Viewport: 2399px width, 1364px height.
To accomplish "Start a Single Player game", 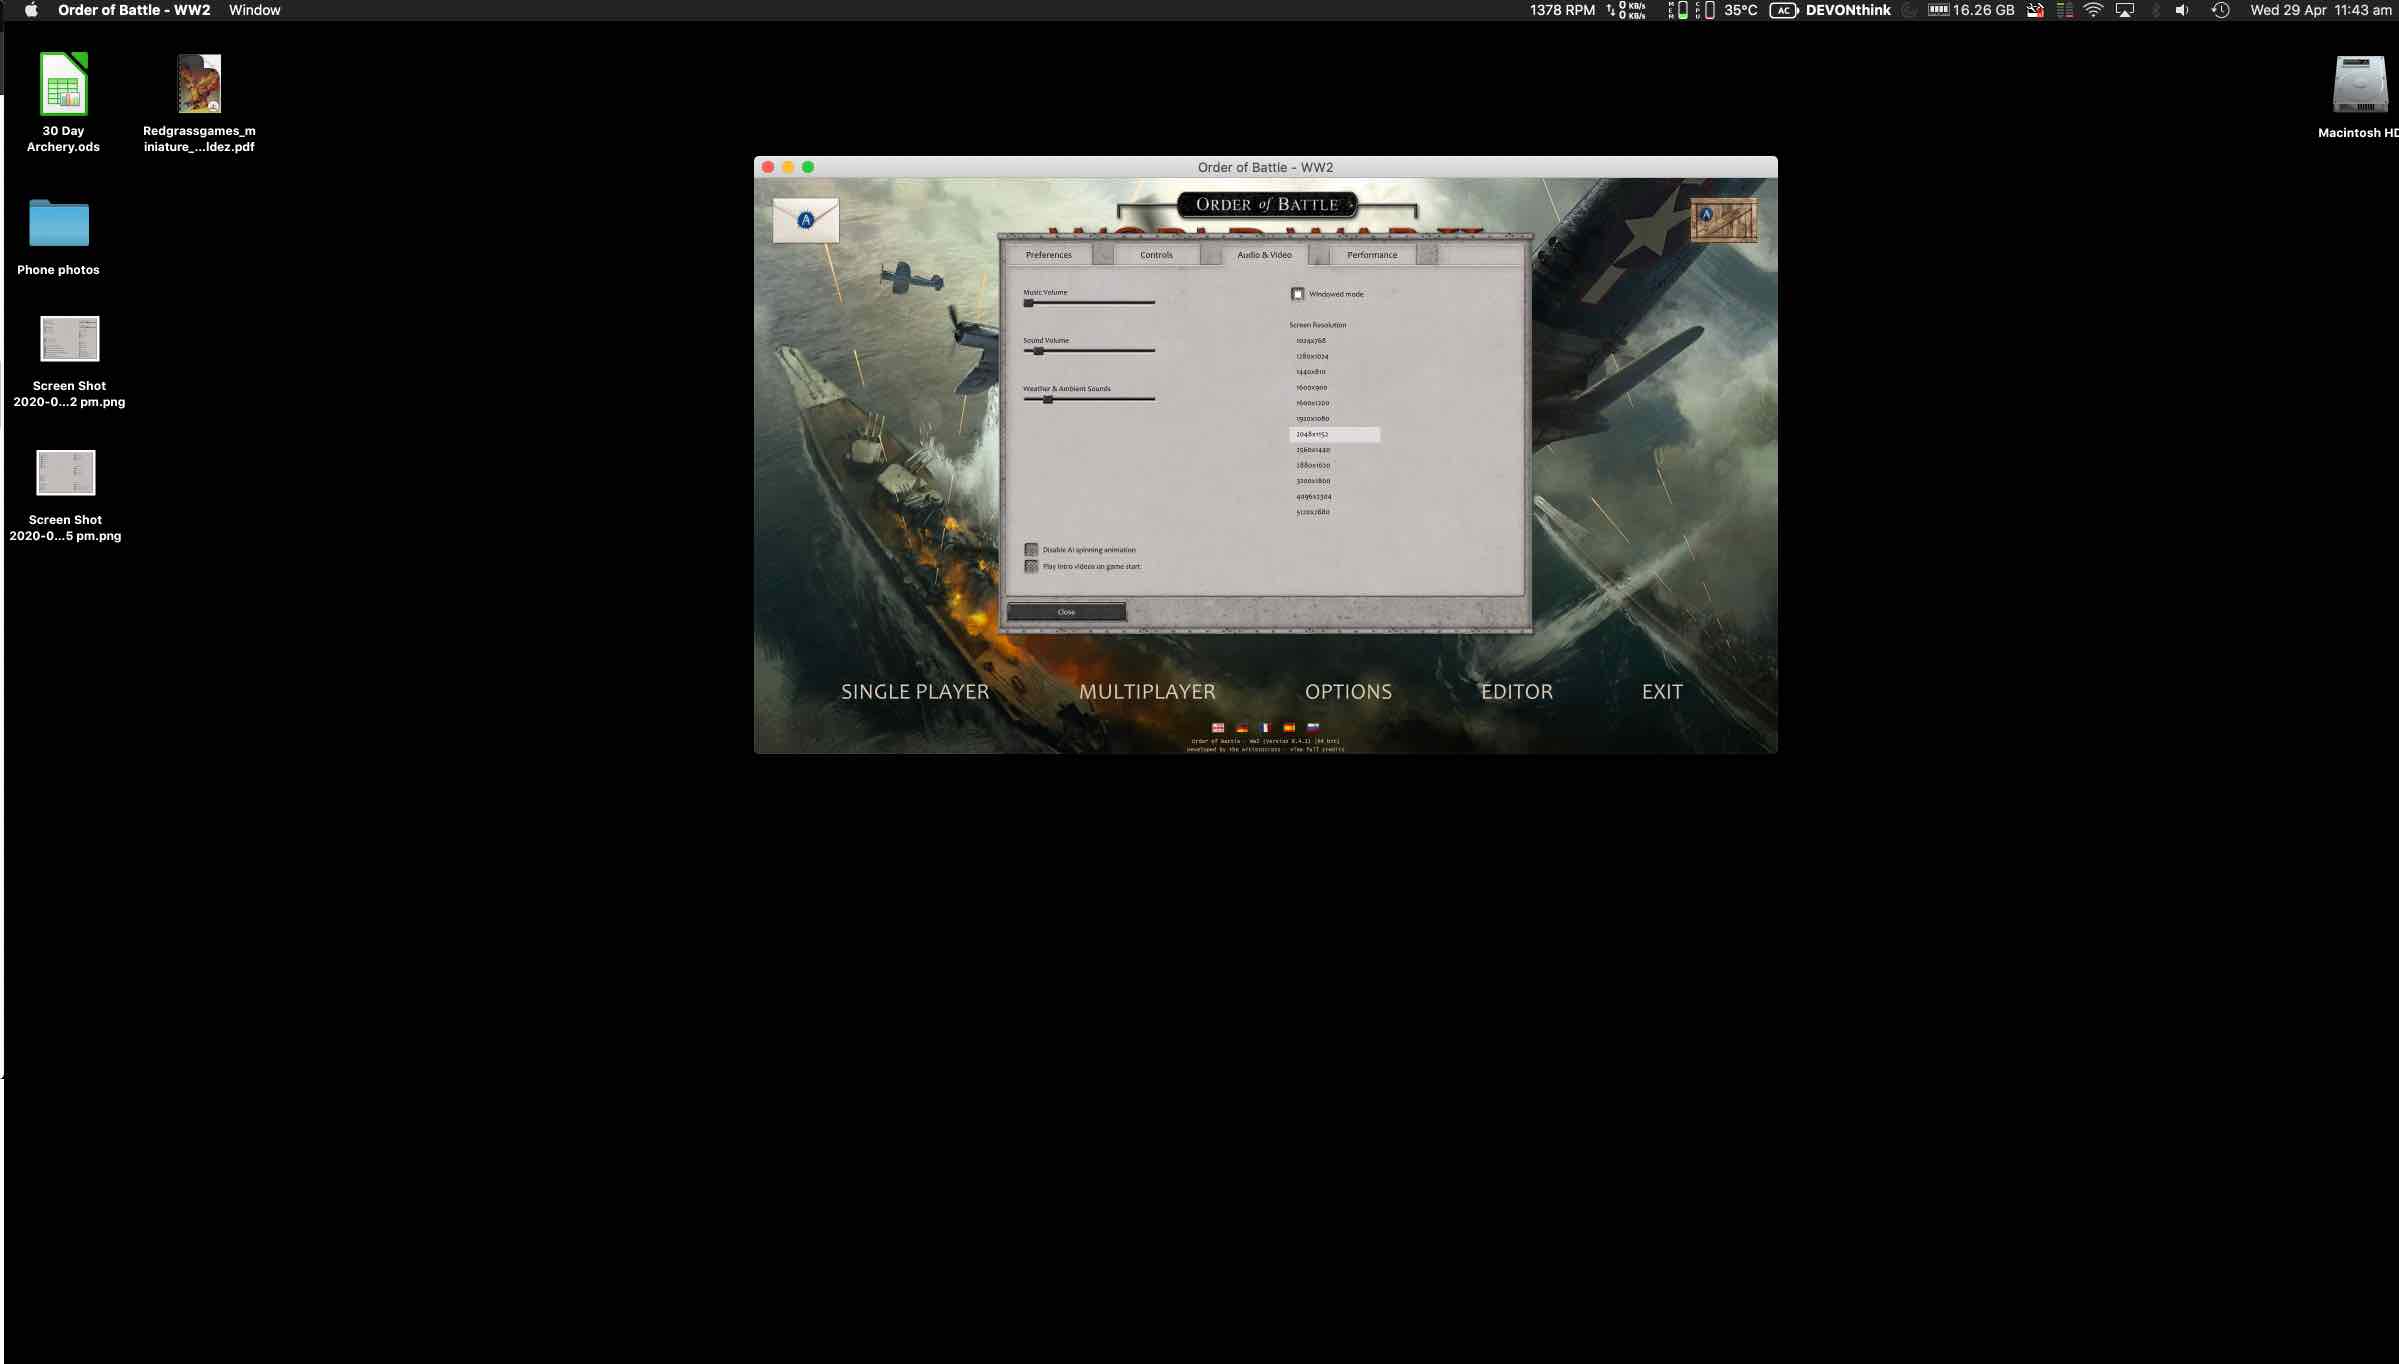I will tap(914, 691).
